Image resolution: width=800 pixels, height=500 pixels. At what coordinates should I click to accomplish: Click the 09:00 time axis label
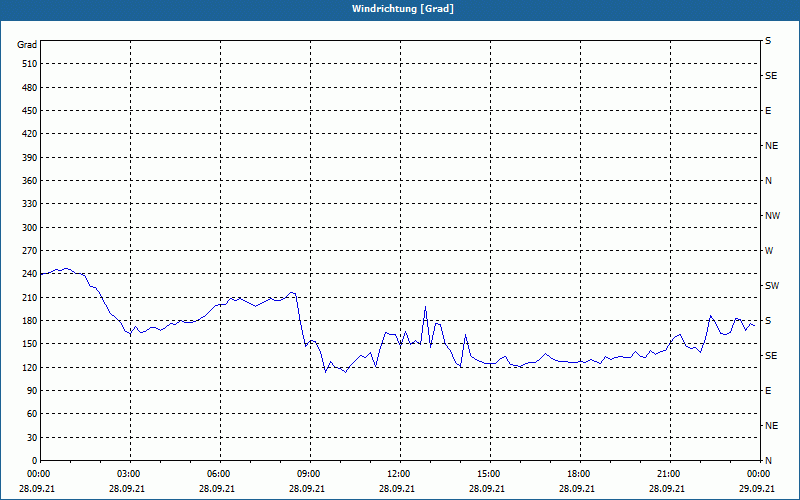(x=310, y=474)
